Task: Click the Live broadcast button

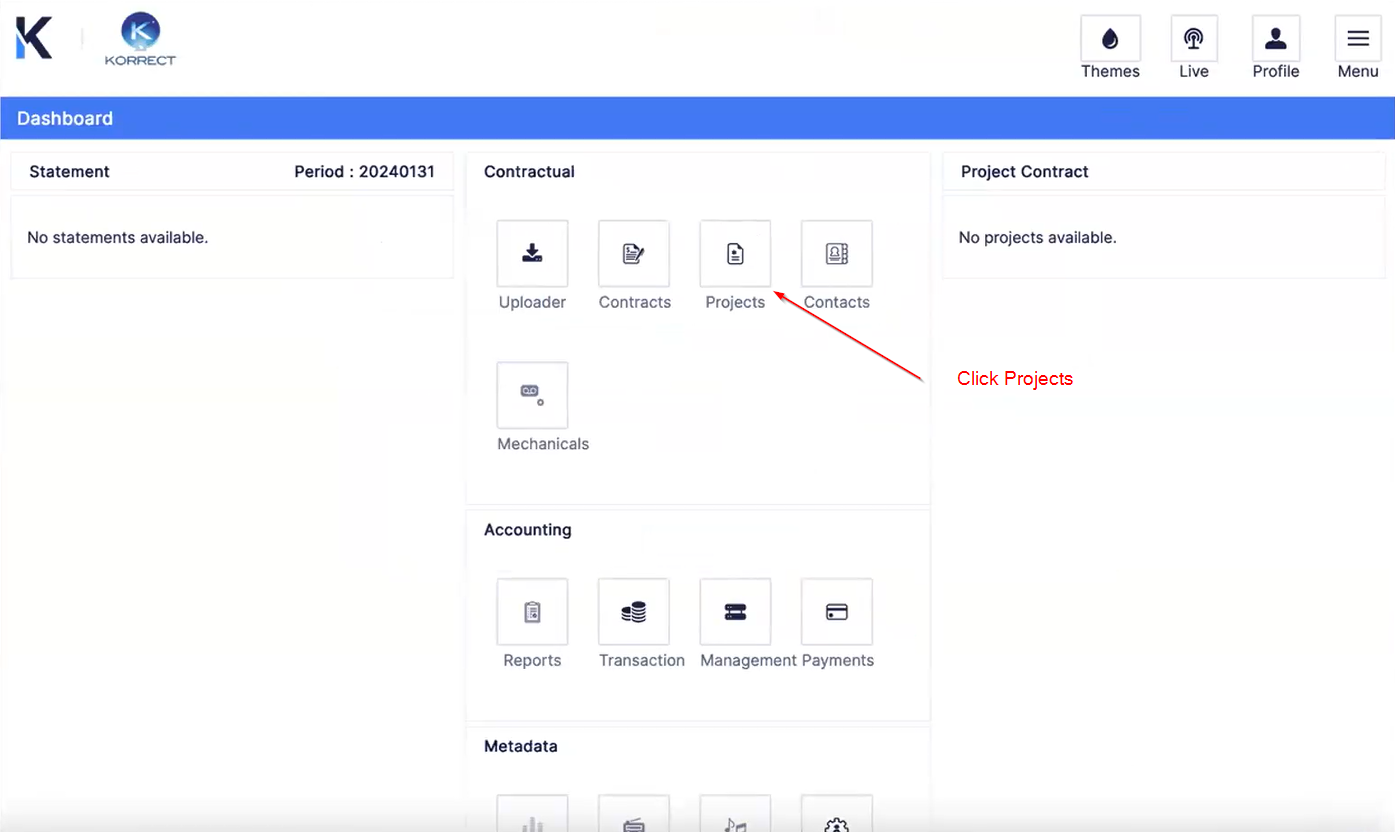Action: pos(1194,40)
